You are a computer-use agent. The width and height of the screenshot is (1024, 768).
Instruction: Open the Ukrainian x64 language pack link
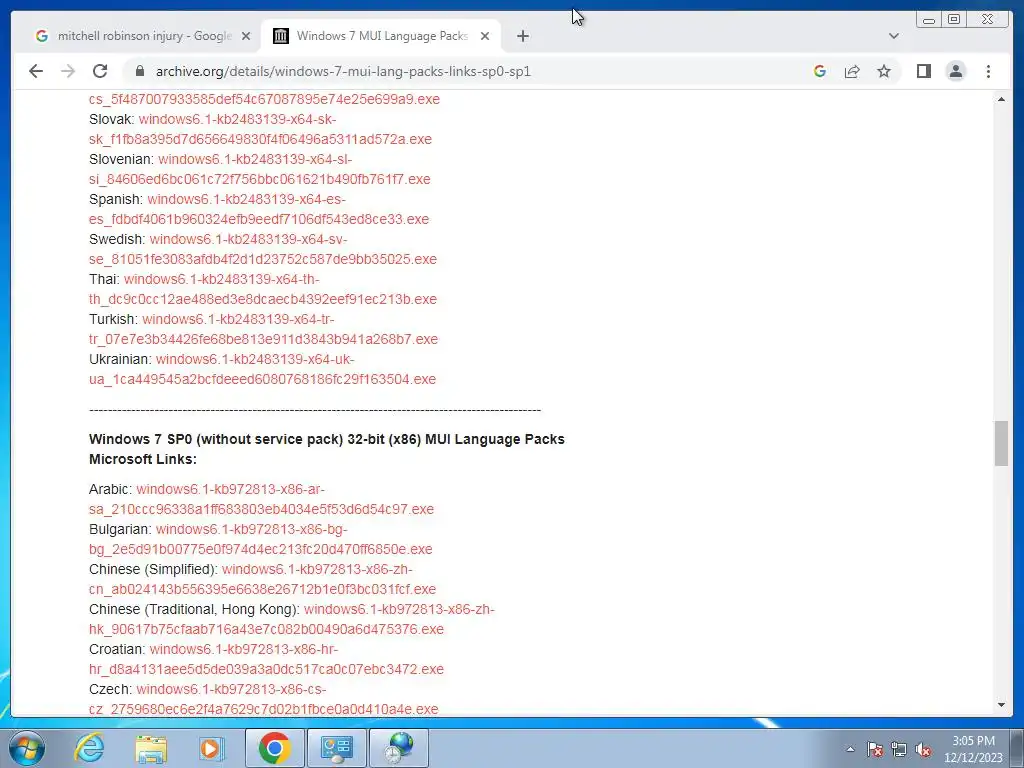click(263, 369)
